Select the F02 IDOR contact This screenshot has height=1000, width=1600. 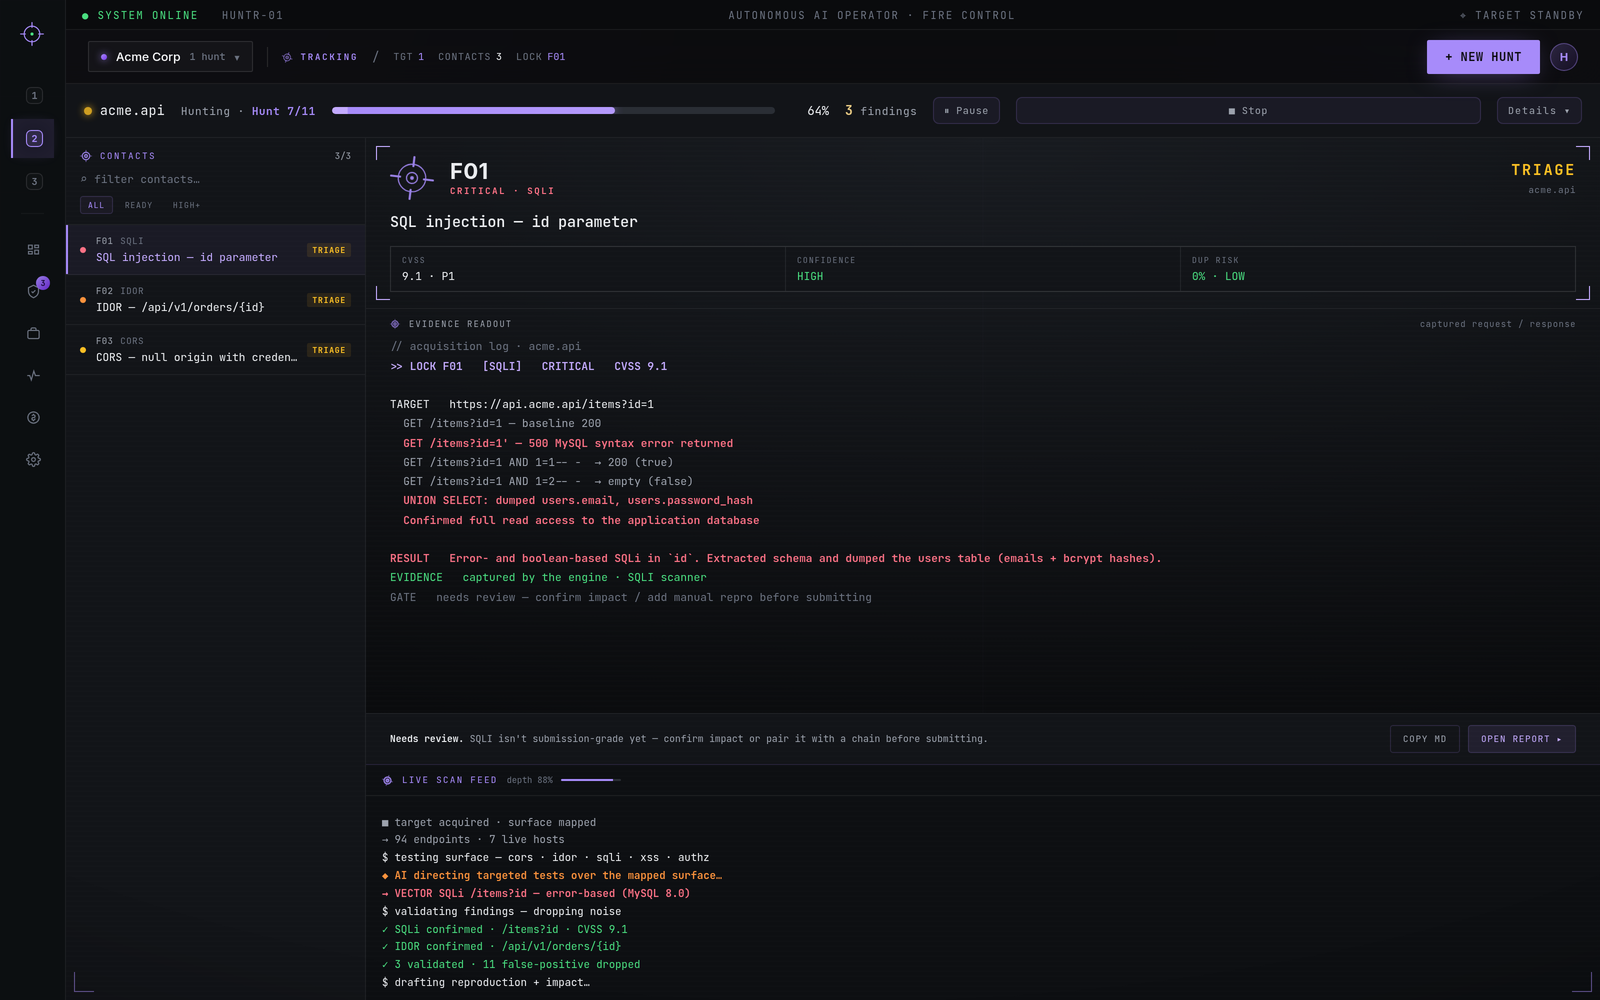216,300
